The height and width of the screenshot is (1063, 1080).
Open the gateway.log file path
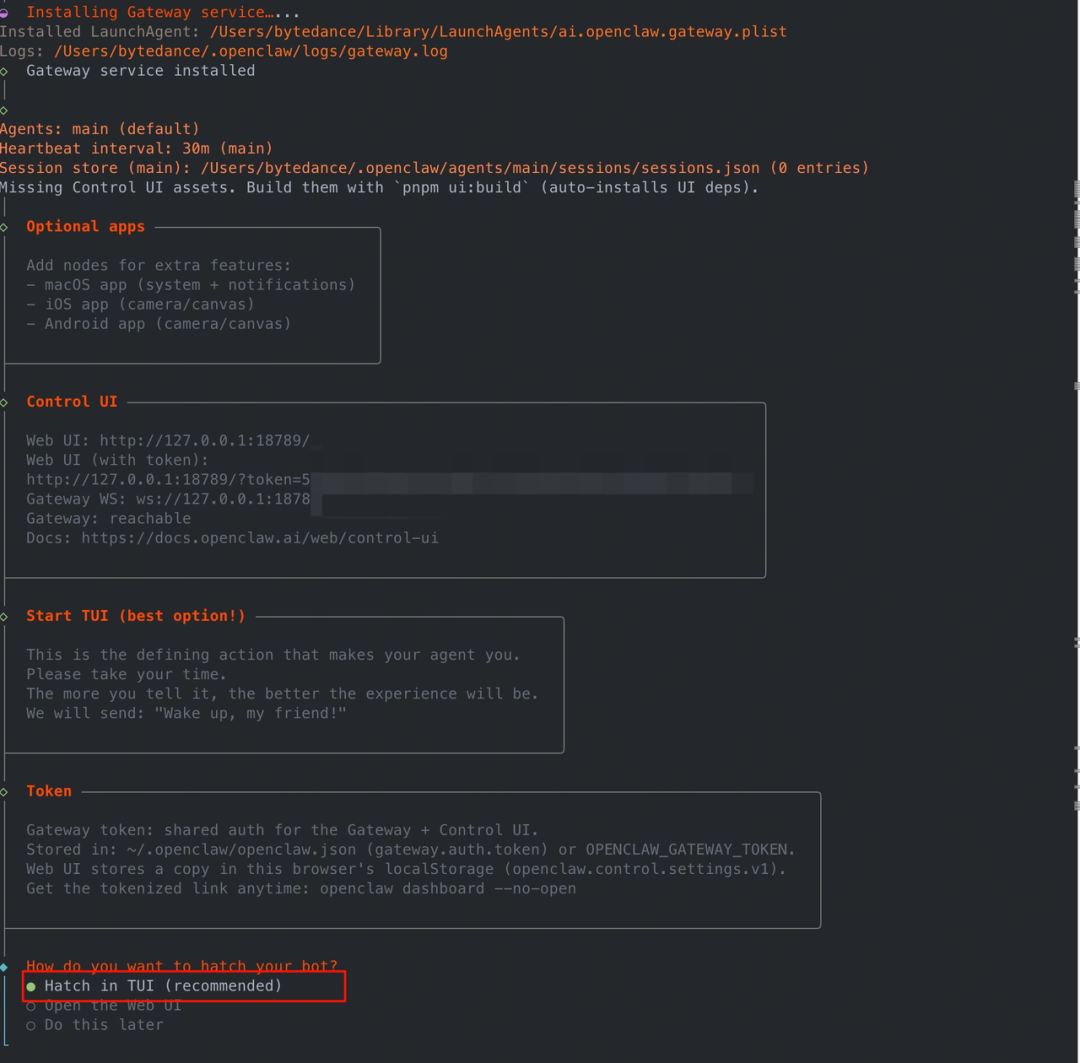coord(250,51)
